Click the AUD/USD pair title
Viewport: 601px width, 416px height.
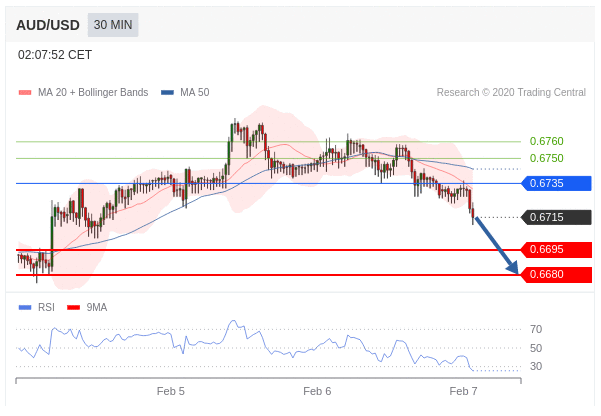(x=48, y=25)
